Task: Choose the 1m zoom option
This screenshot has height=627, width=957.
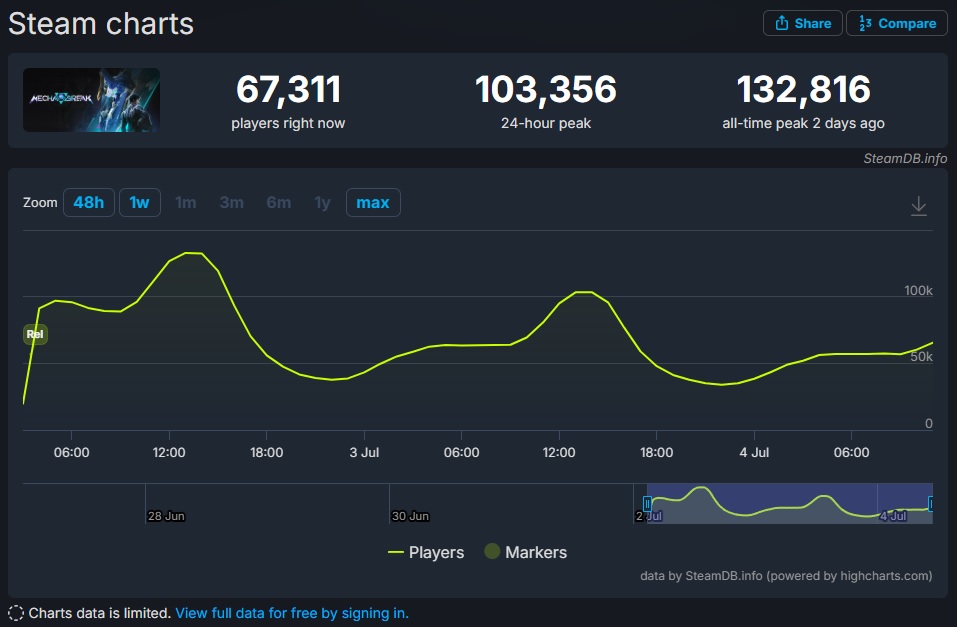Action: coord(185,203)
